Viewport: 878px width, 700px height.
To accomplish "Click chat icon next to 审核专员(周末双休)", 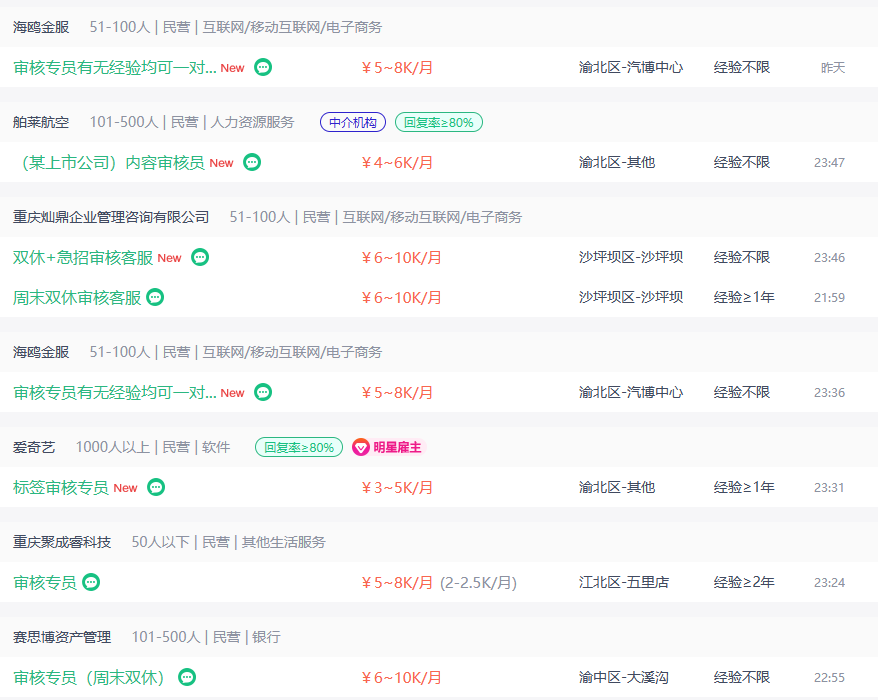I will [x=187, y=677].
